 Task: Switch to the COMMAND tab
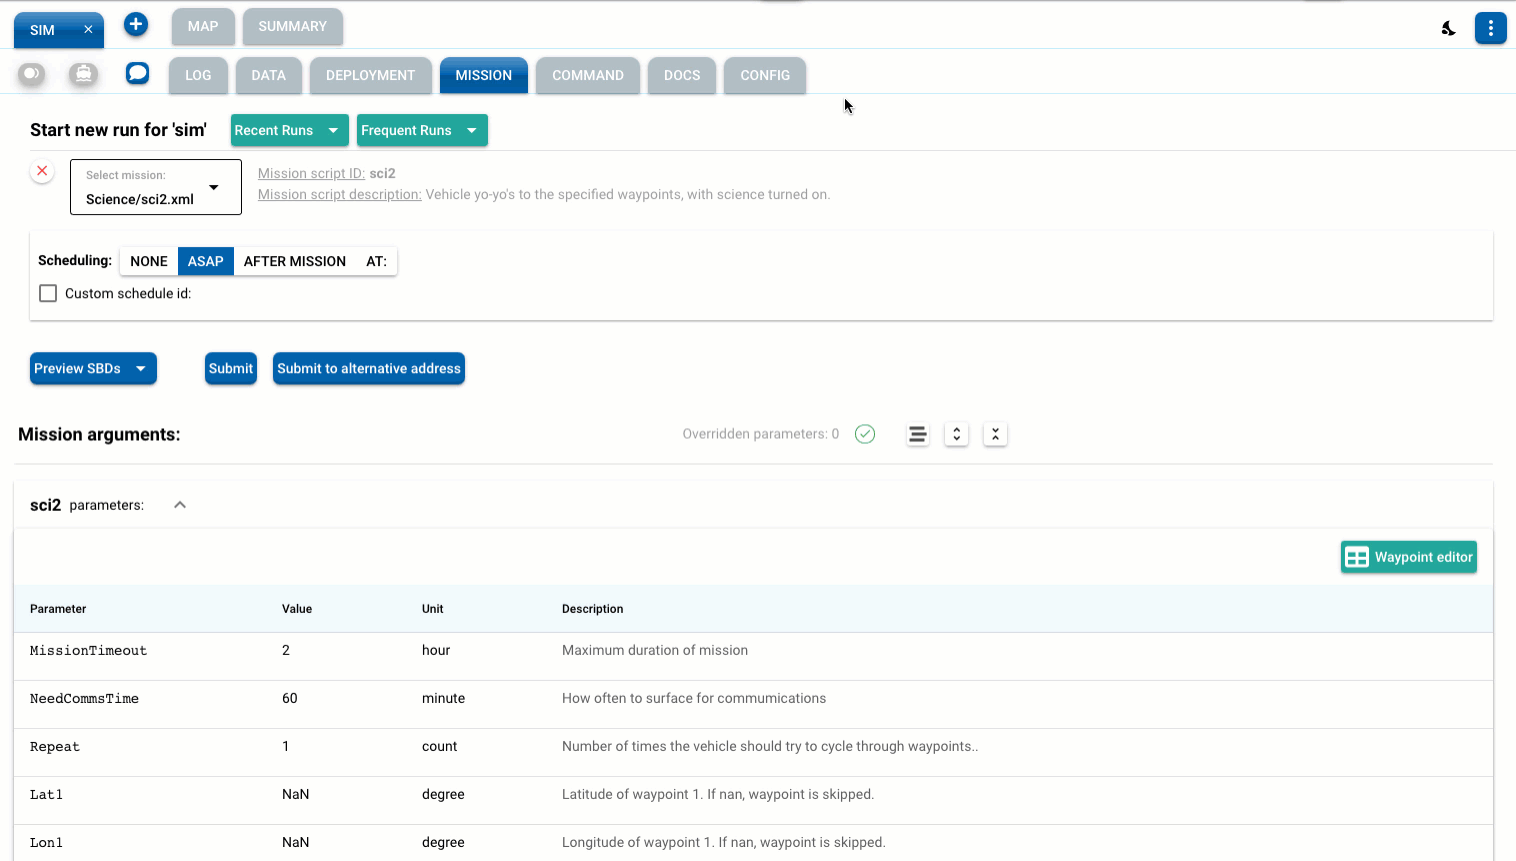tap(587, 75)
